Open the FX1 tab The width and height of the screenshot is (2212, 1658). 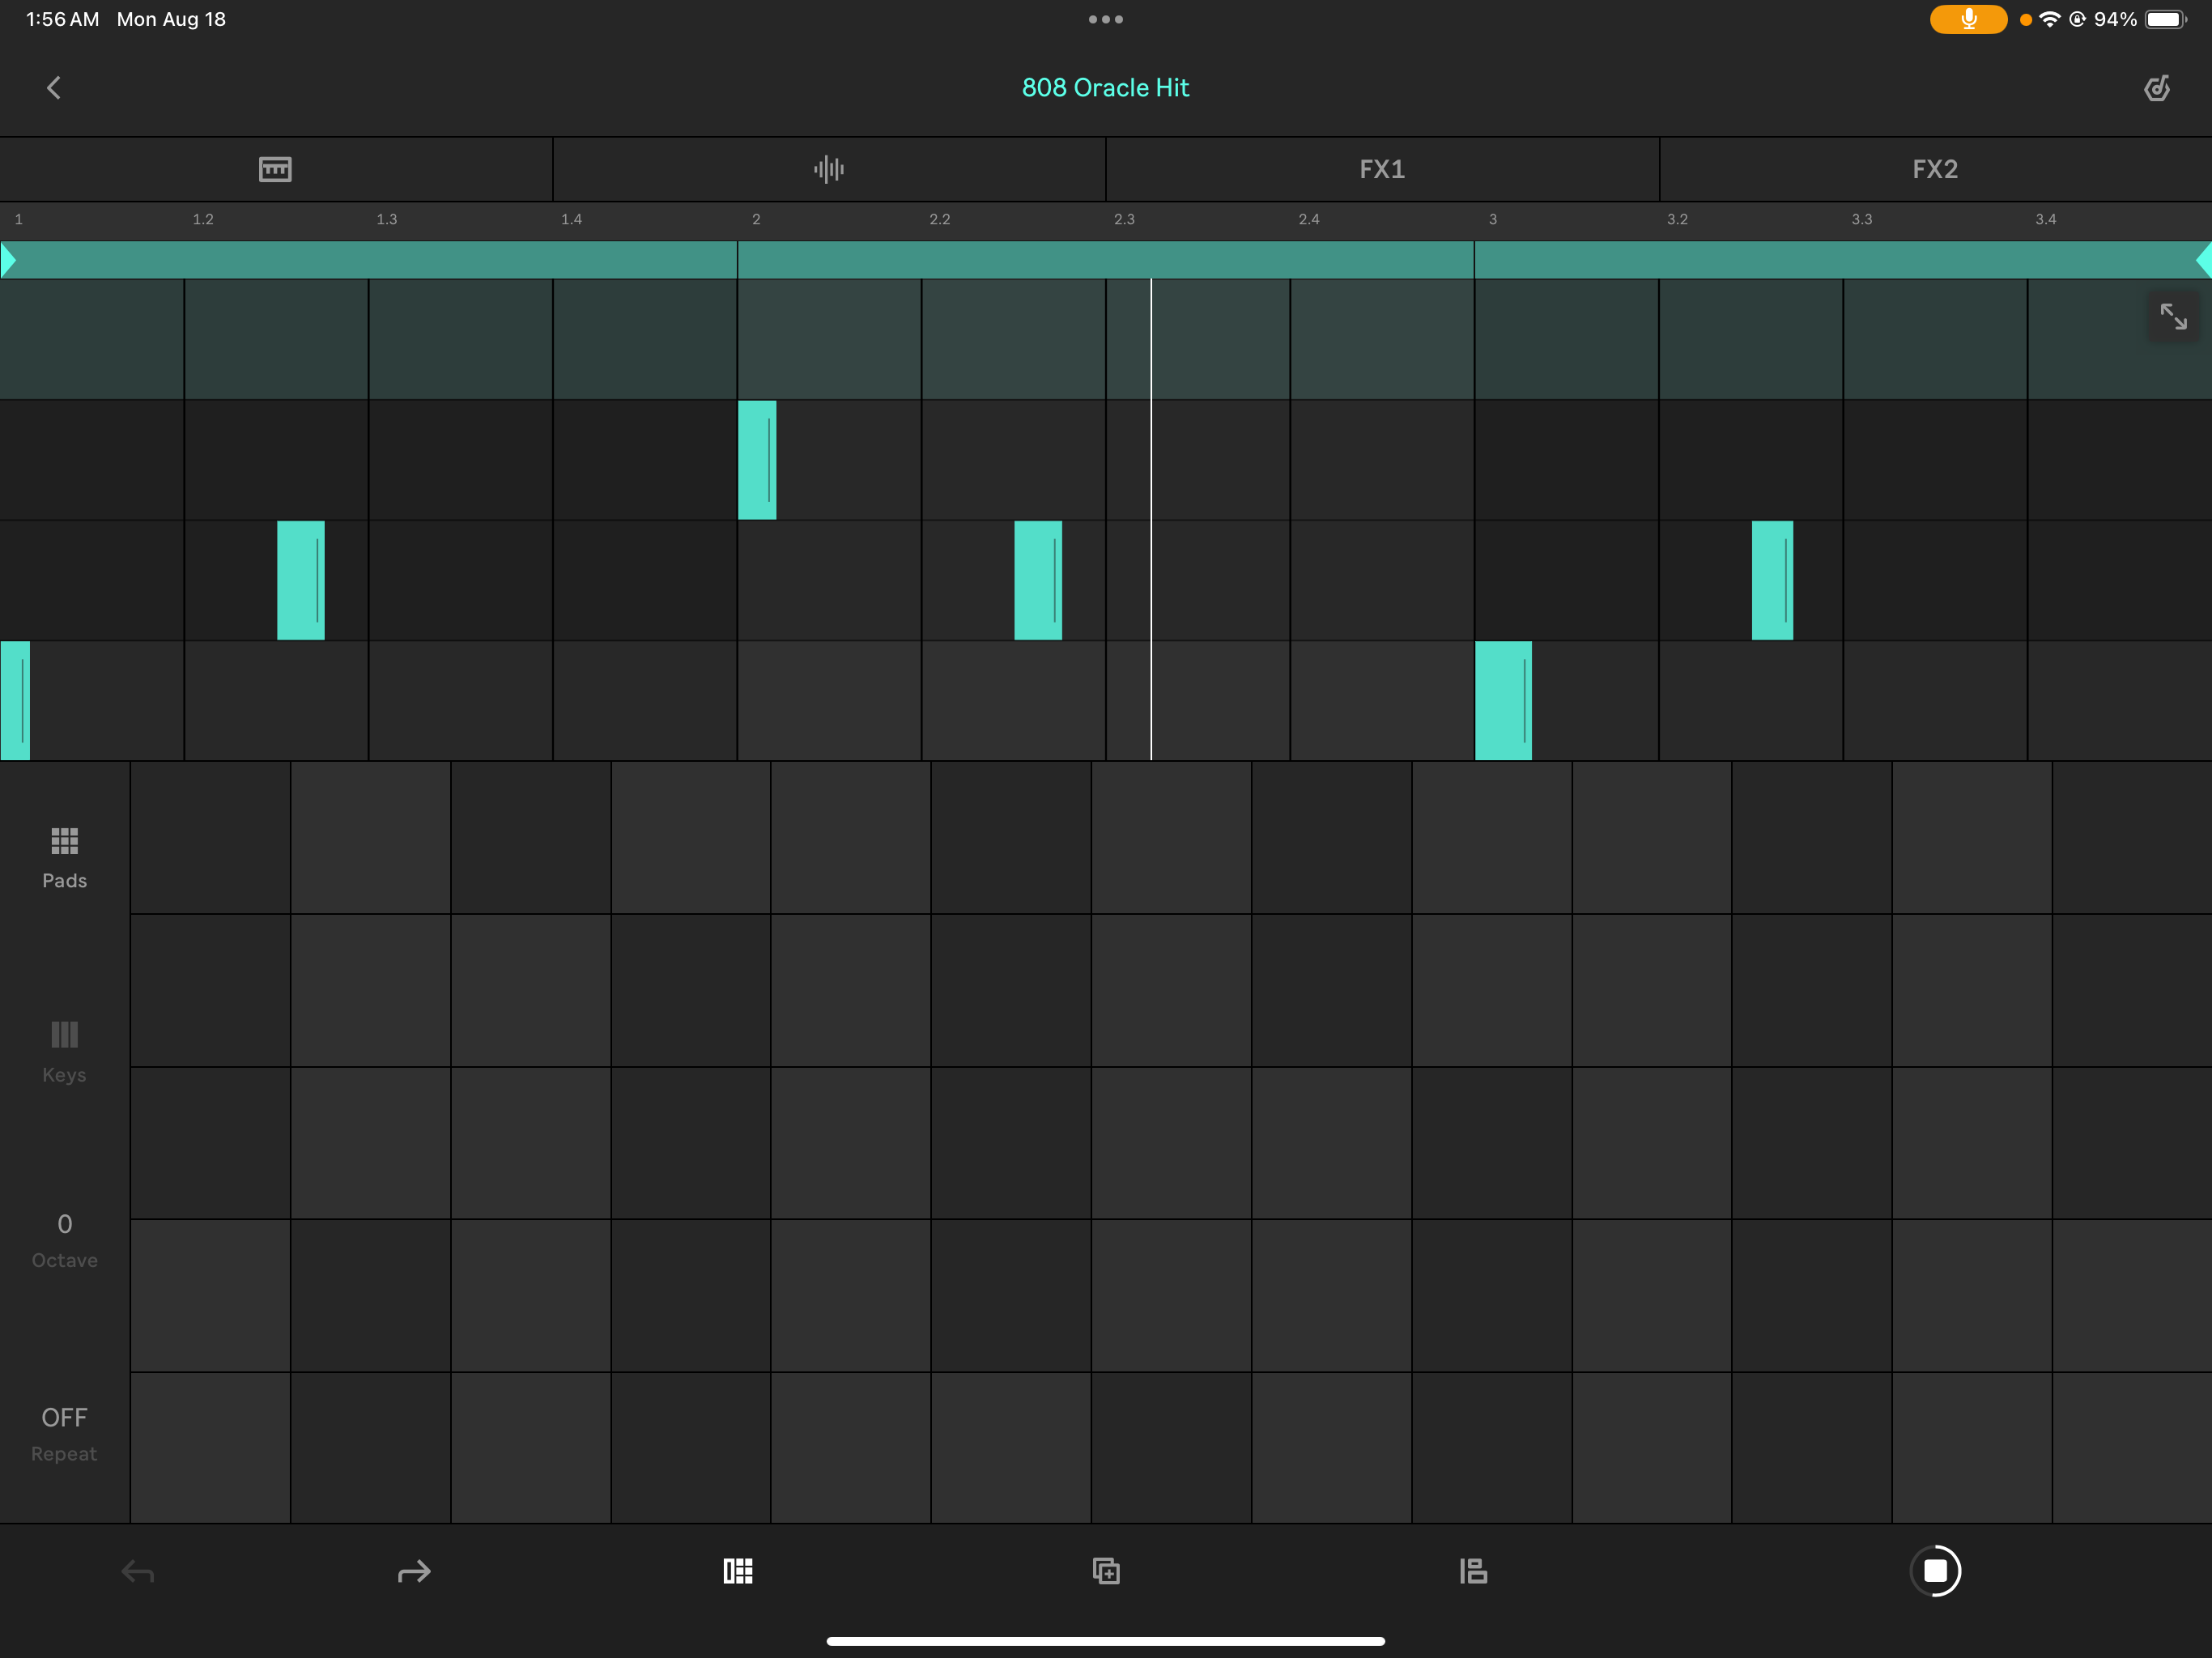tap(1382, 169)
